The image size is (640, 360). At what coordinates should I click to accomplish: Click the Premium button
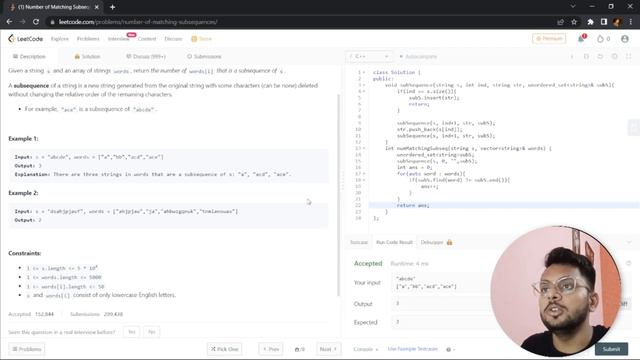coord(549,38)
